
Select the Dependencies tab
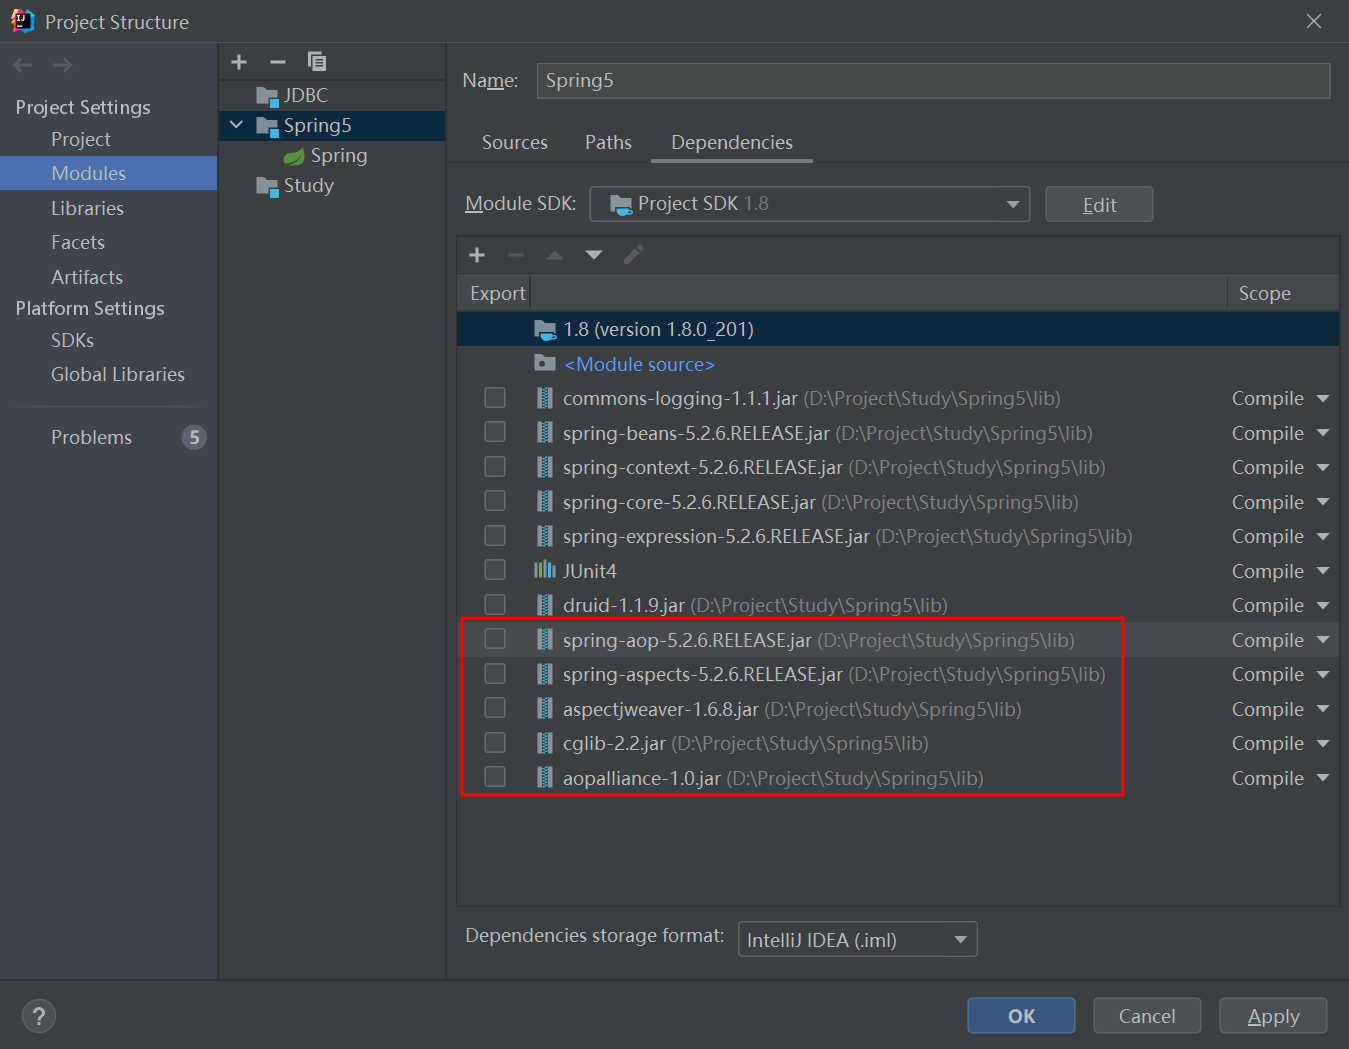732,142
